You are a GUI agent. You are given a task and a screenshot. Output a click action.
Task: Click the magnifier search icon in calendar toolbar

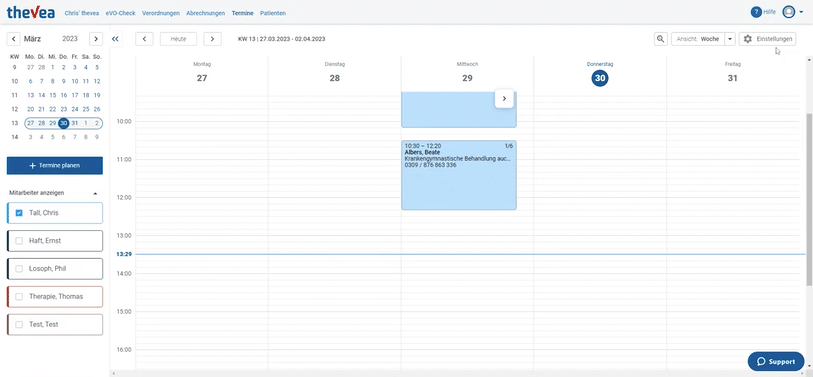point(661,39)
